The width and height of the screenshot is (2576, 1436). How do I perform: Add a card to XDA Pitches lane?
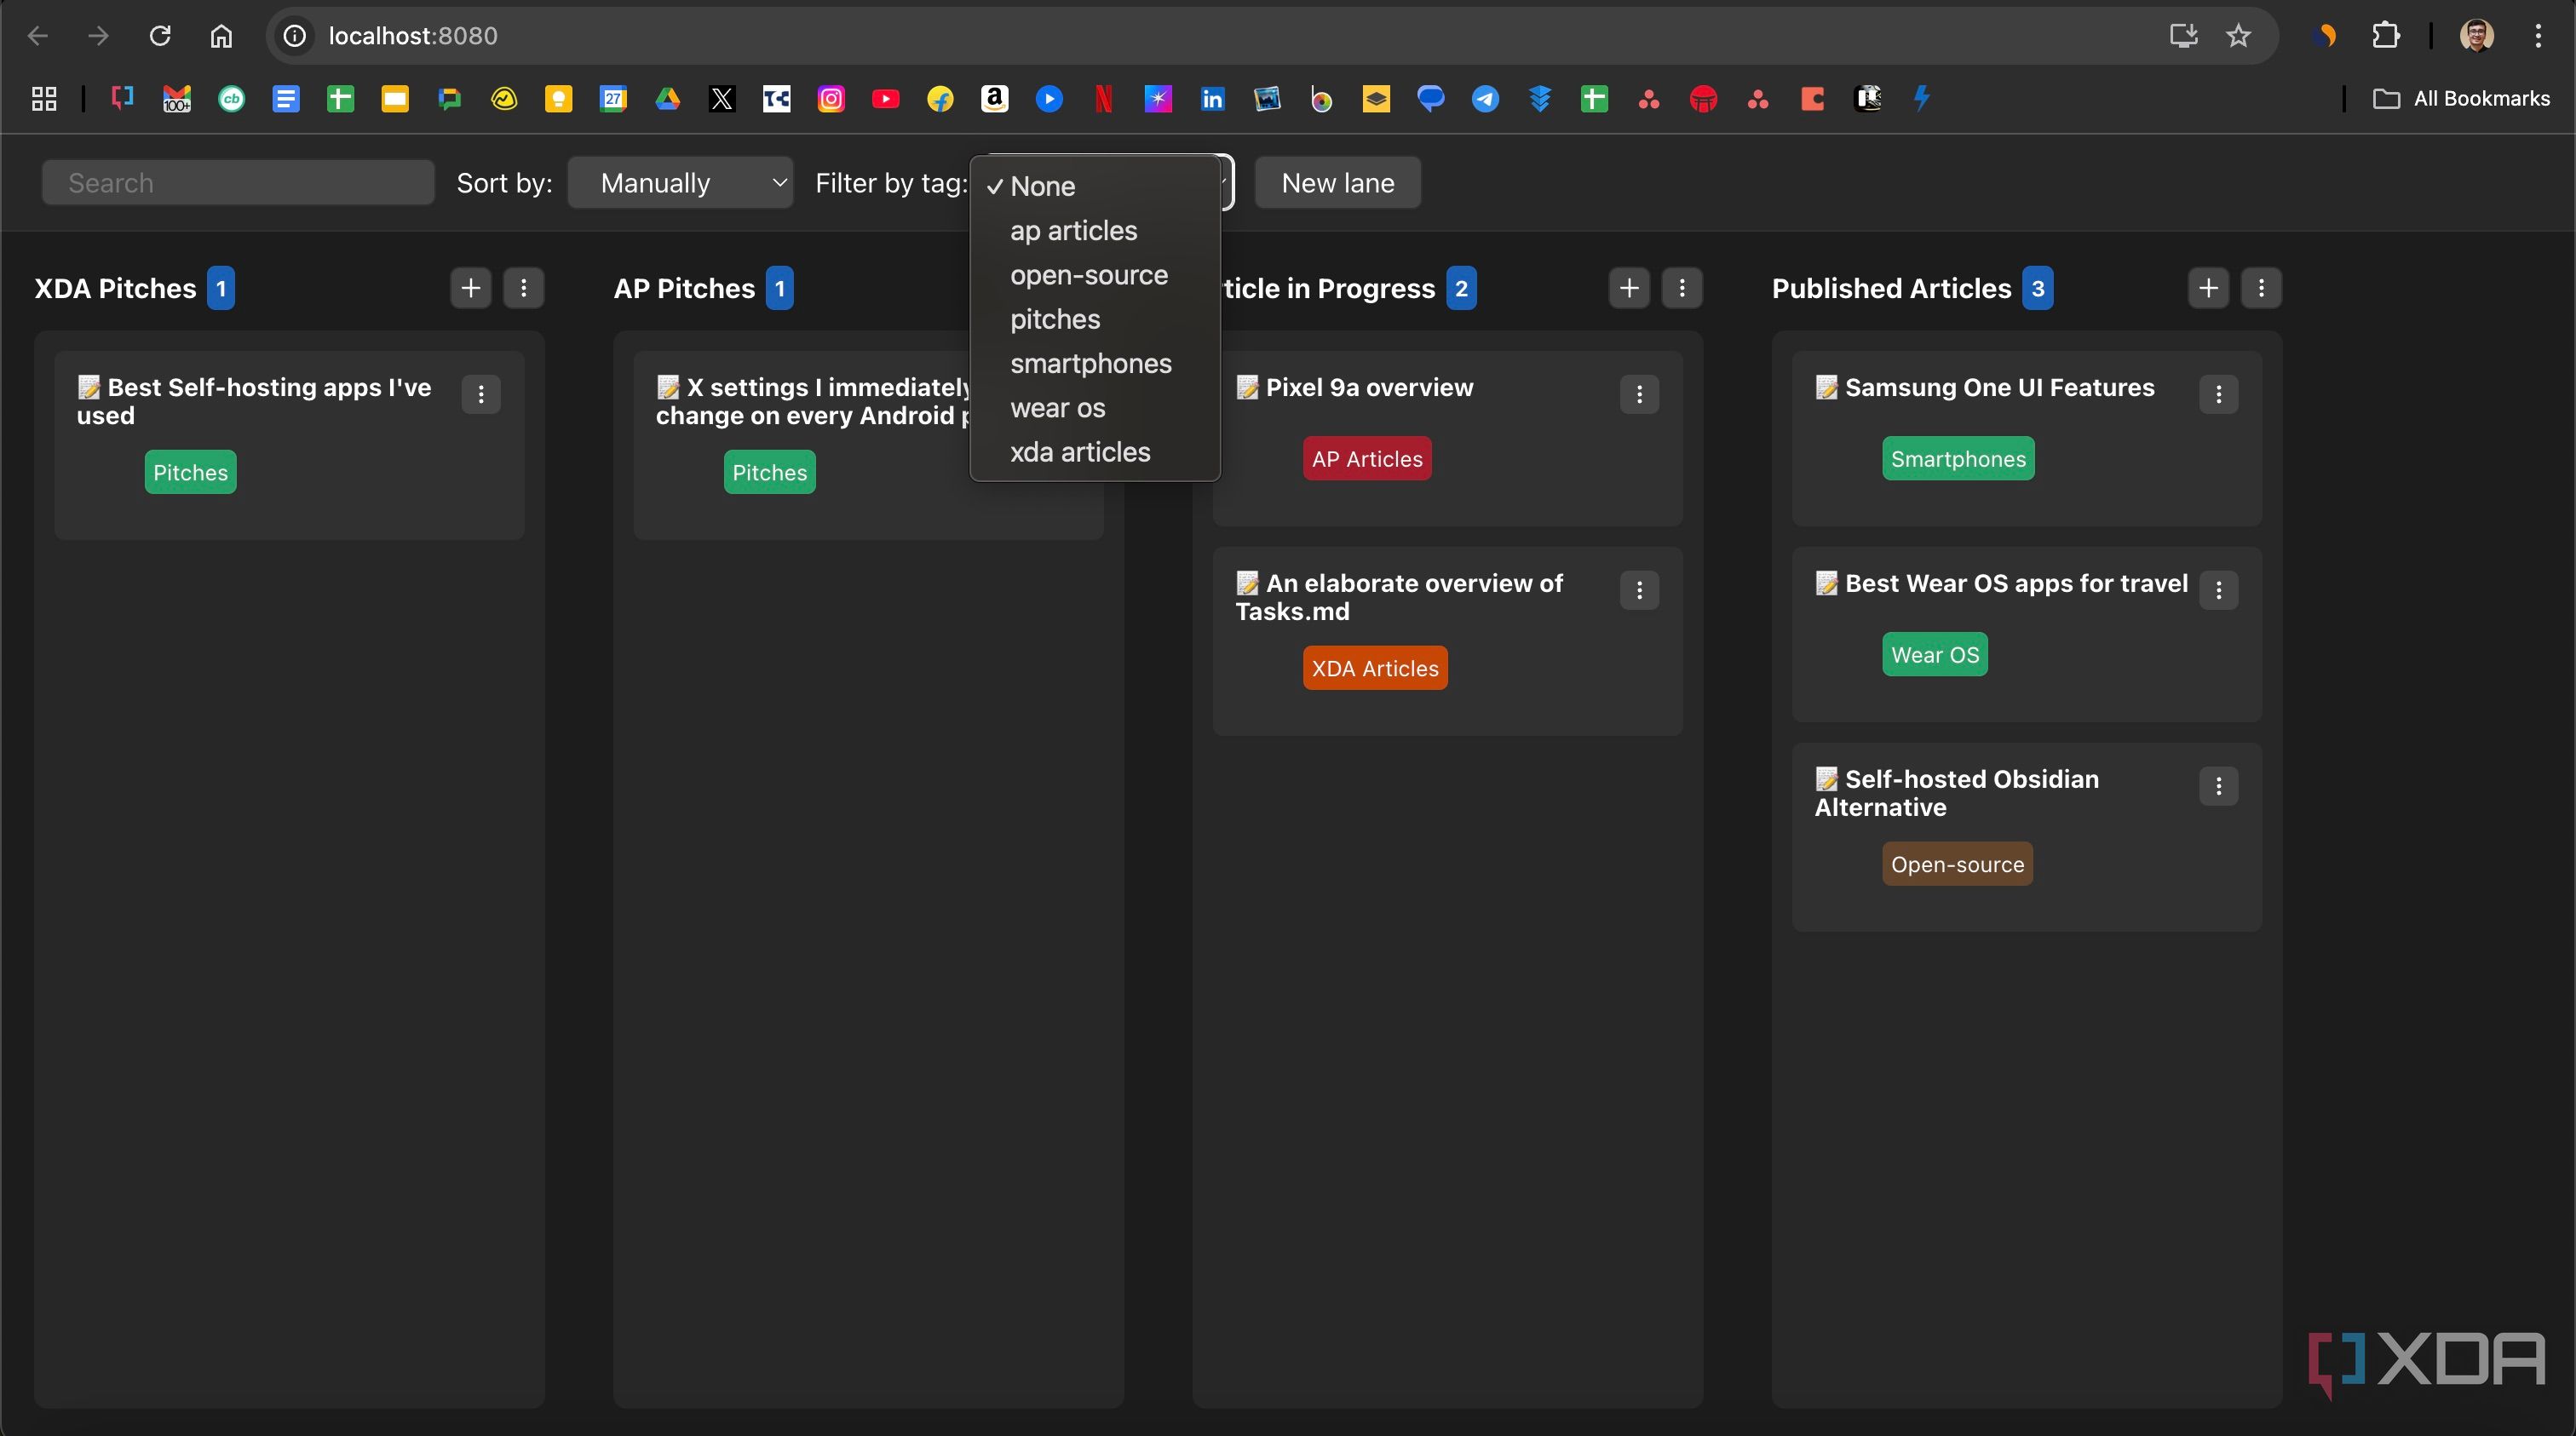(x=471, y=288)
